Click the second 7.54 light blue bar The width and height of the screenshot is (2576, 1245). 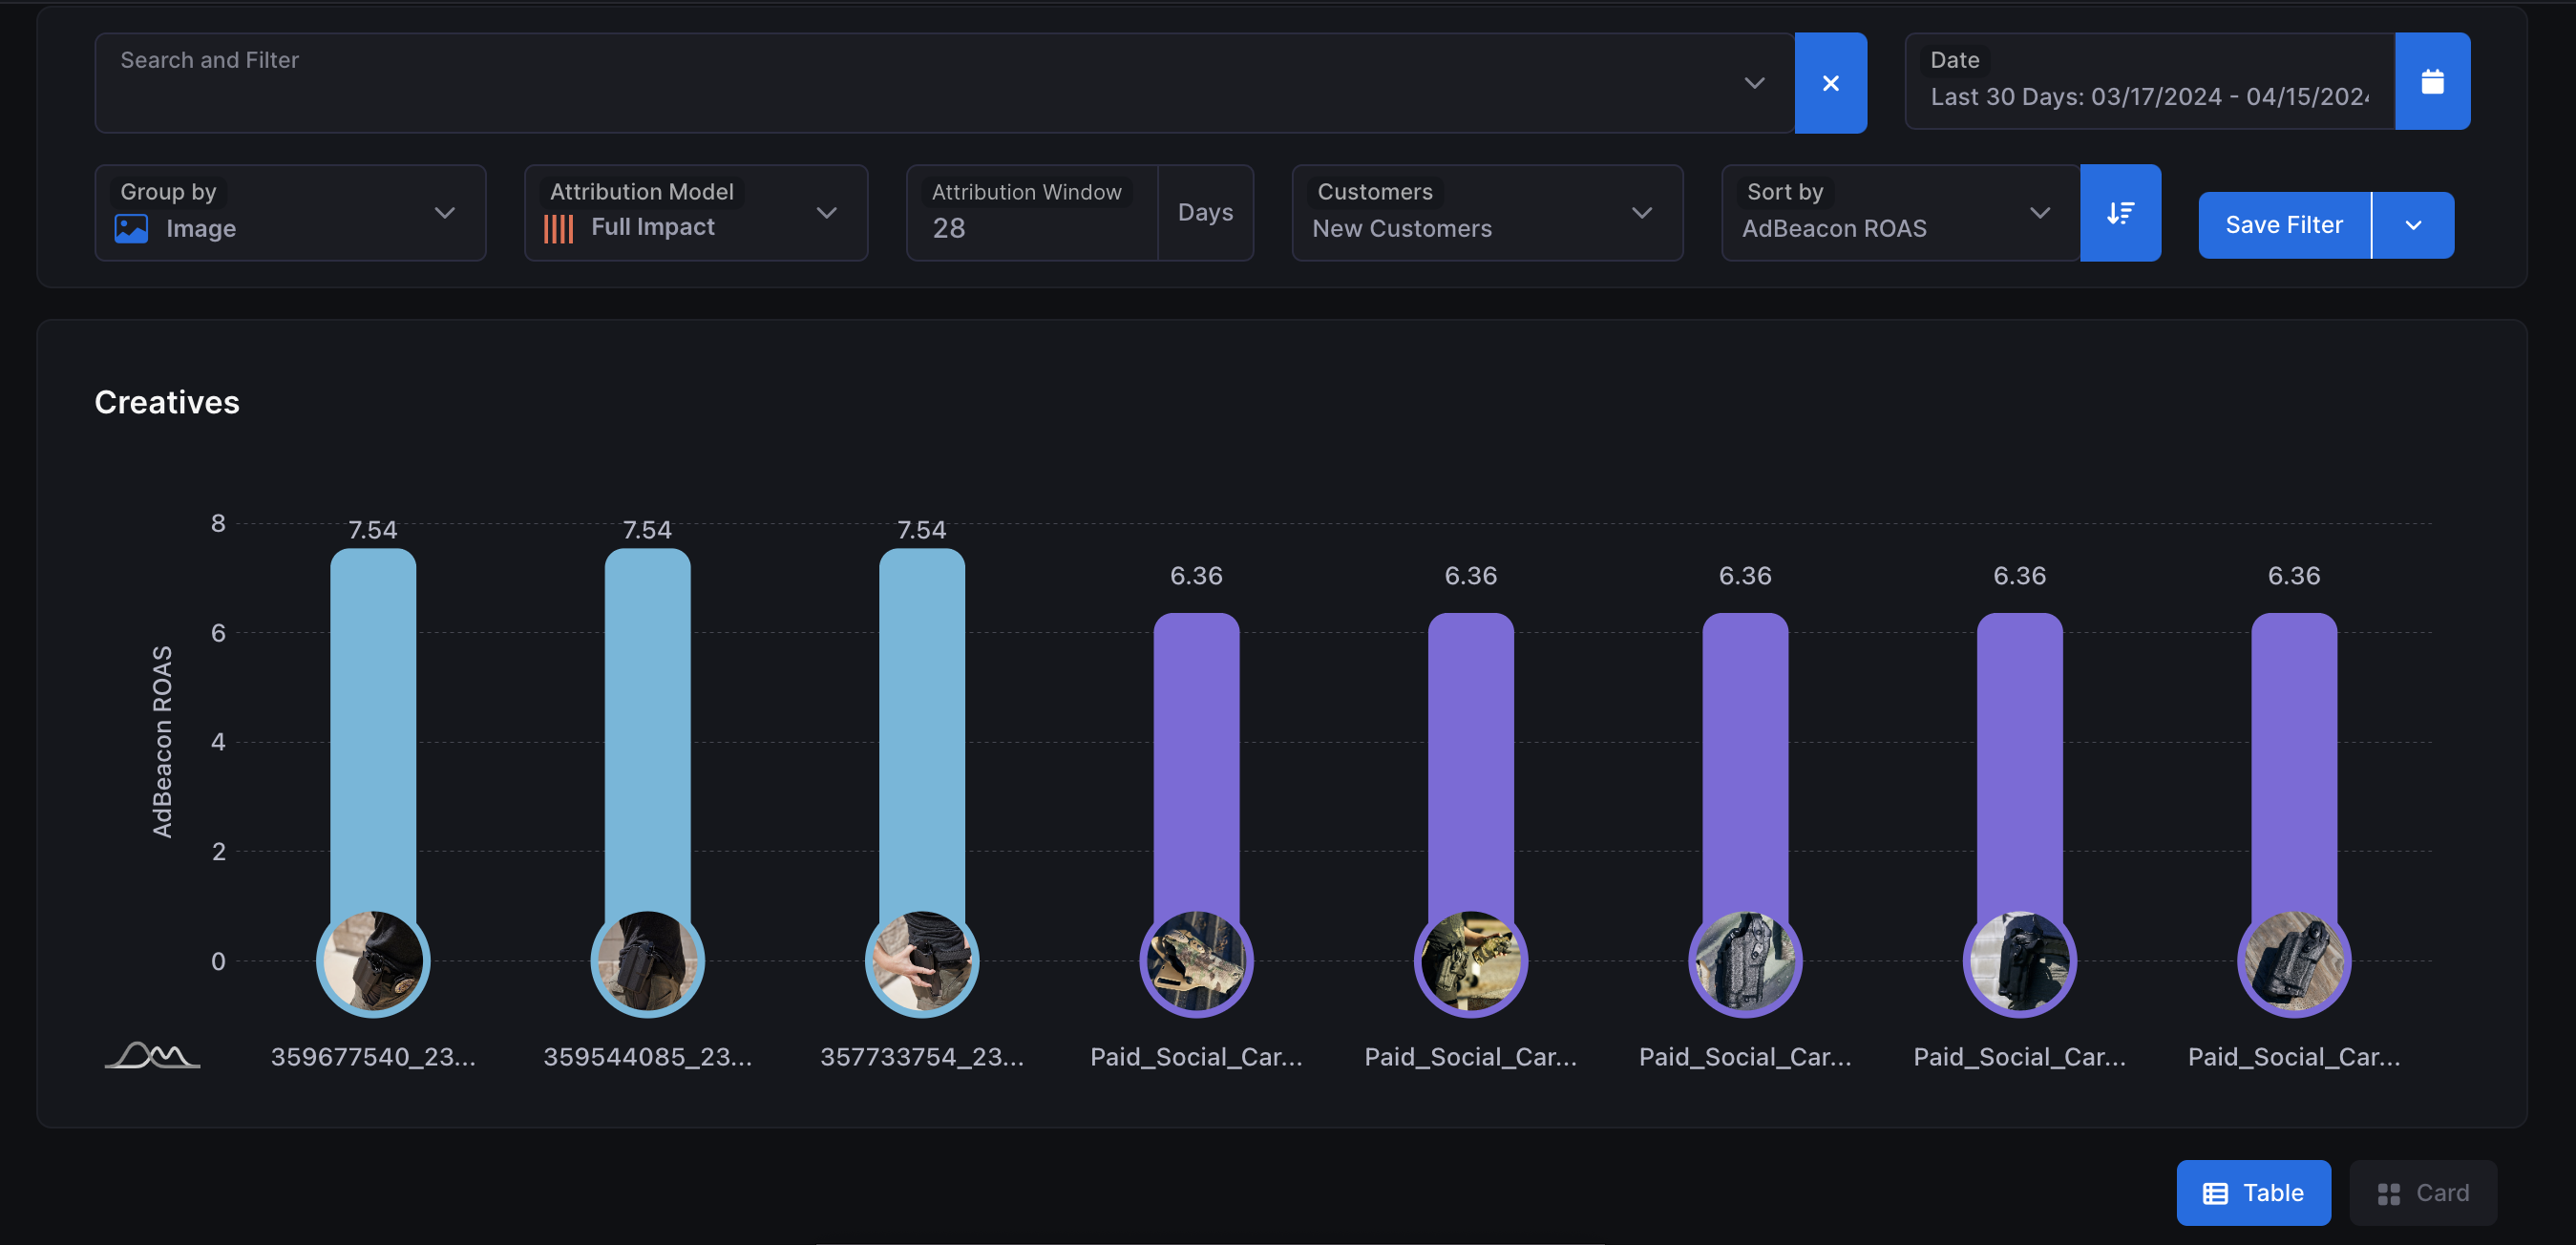(x=647, y=730)
